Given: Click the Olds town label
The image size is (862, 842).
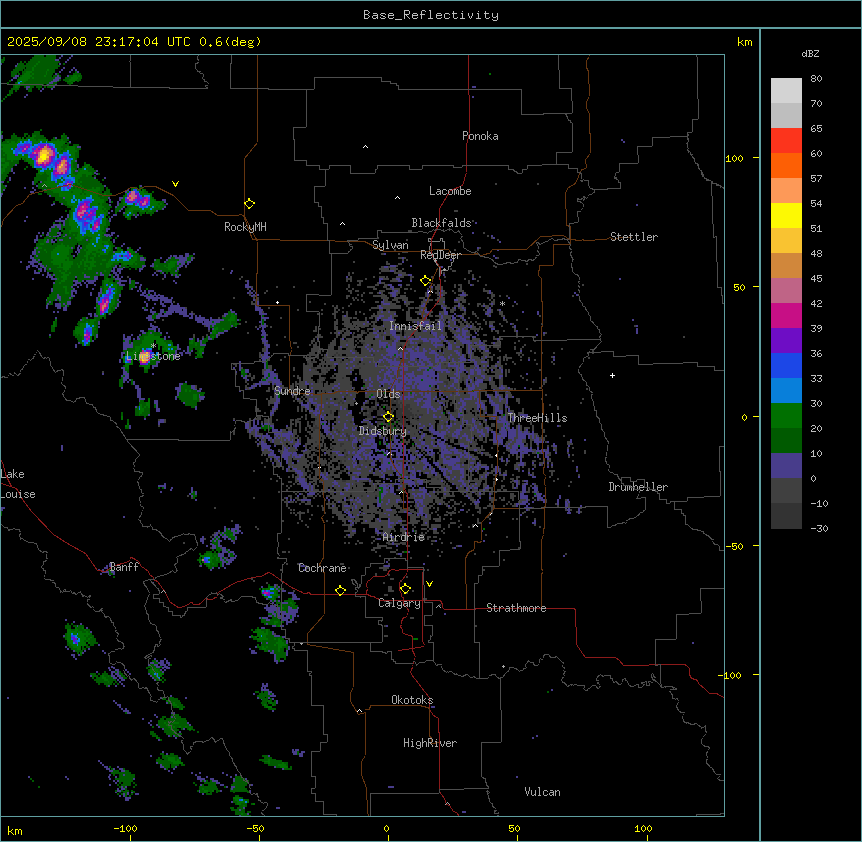Looking at the screenshot, I should (x=388, y=394).
